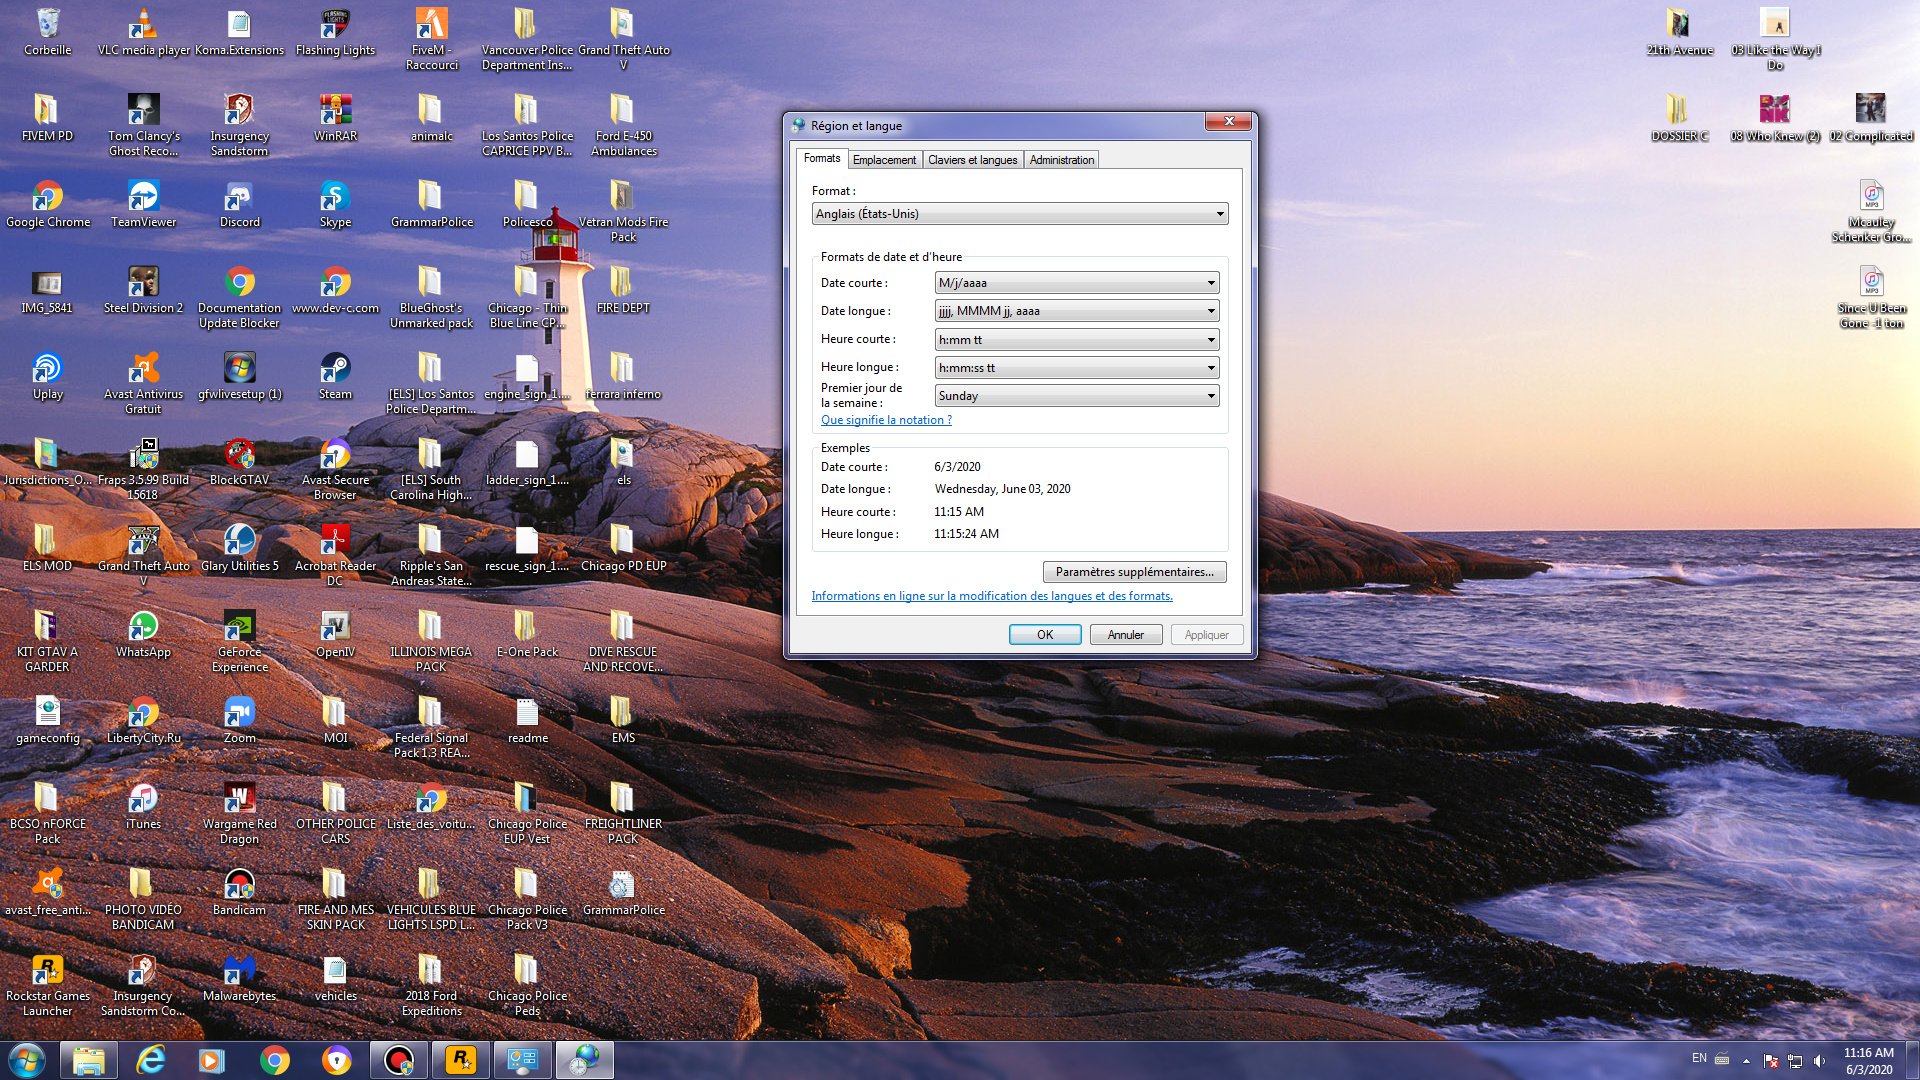
Task: Open the Corbeille recycle bin
Action: click(47, 25)
